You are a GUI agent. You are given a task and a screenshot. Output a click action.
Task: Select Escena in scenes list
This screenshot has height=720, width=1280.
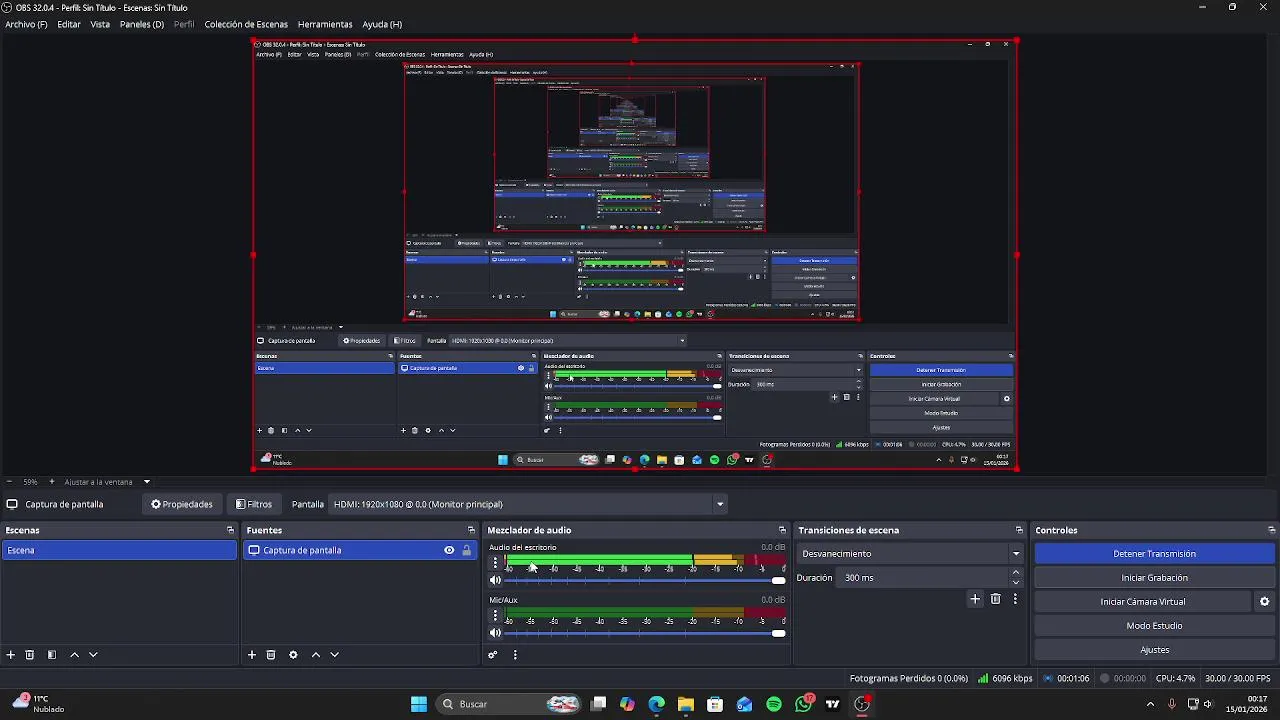pyautogui.click(x=119, y=550)
